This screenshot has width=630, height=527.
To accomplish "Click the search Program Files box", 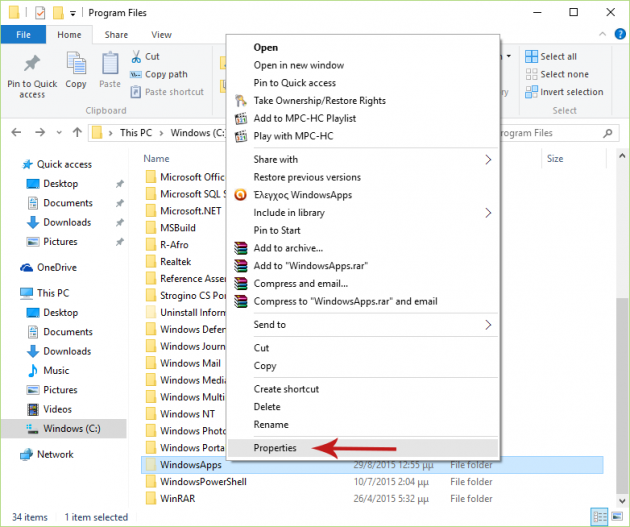I will [x=558, y=133].
